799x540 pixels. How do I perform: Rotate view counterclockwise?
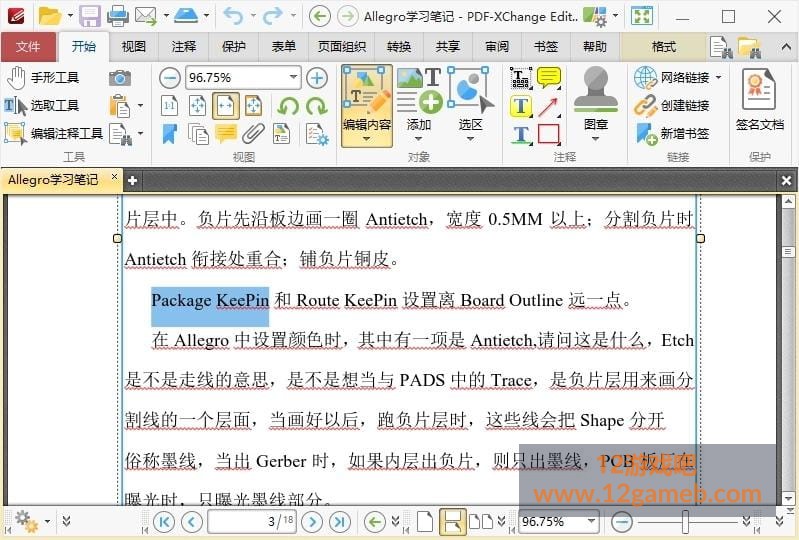click(288, 106)
